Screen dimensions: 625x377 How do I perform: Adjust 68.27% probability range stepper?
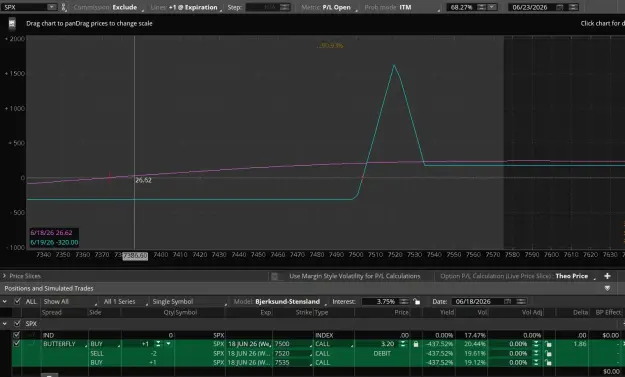click(482, 7)
